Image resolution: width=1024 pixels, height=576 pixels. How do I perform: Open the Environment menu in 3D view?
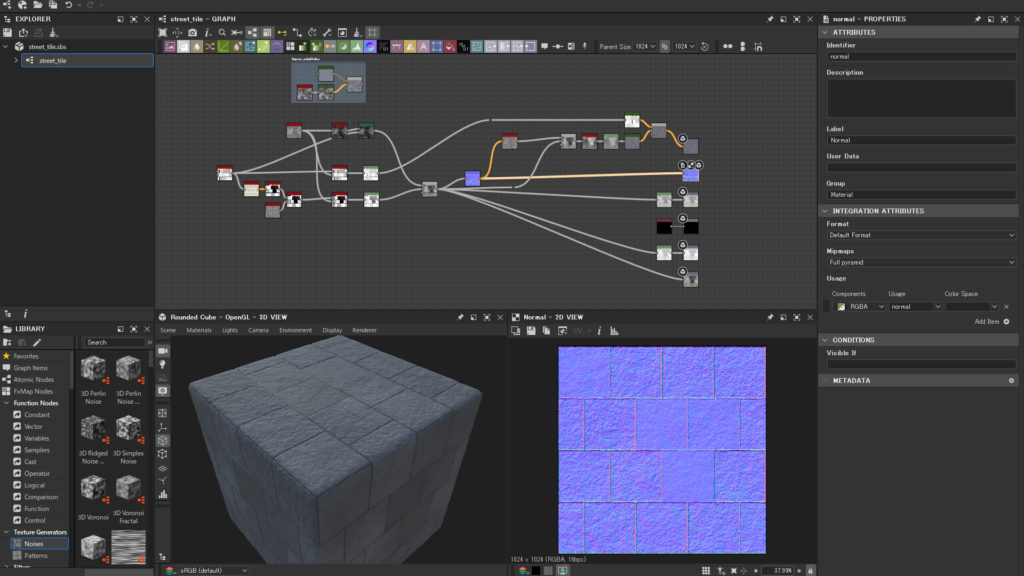pyautogui.click(x=295, y=330)
